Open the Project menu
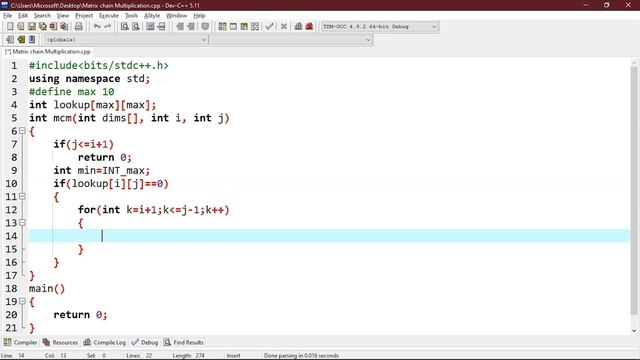This screenshot has width=640, height=360. click(x=84, y=16)
